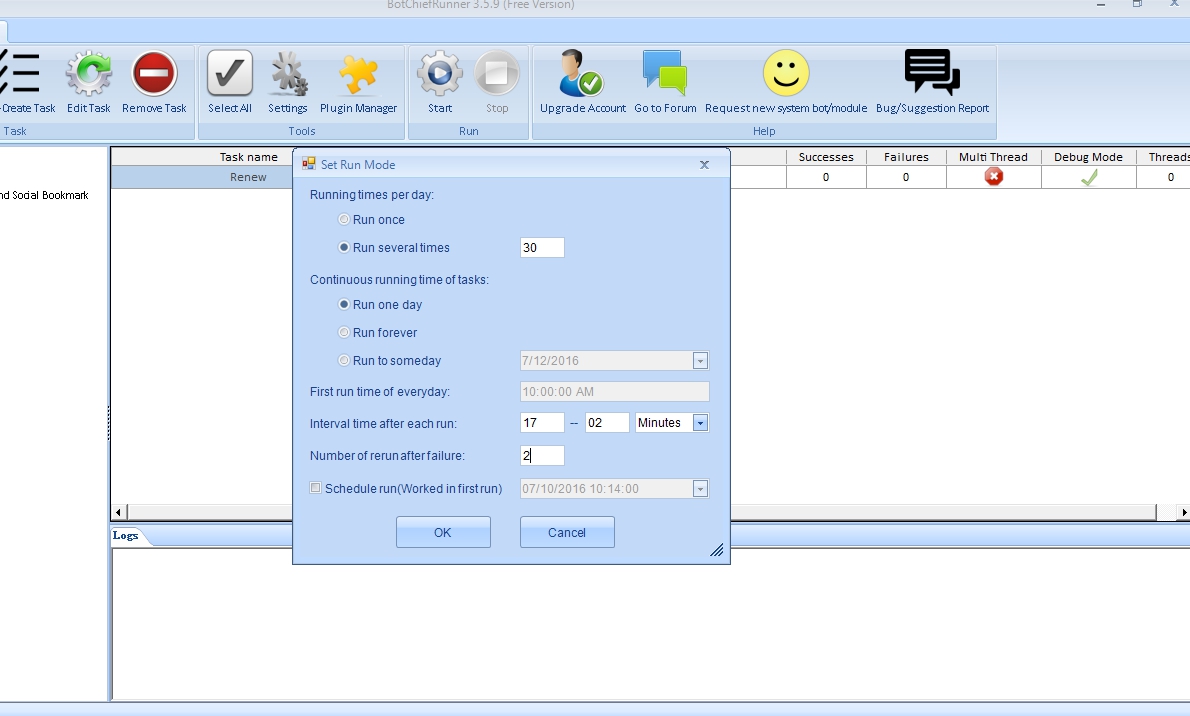
Task: Open the Go to Forum icon
Action: click(x=665, y=75)
